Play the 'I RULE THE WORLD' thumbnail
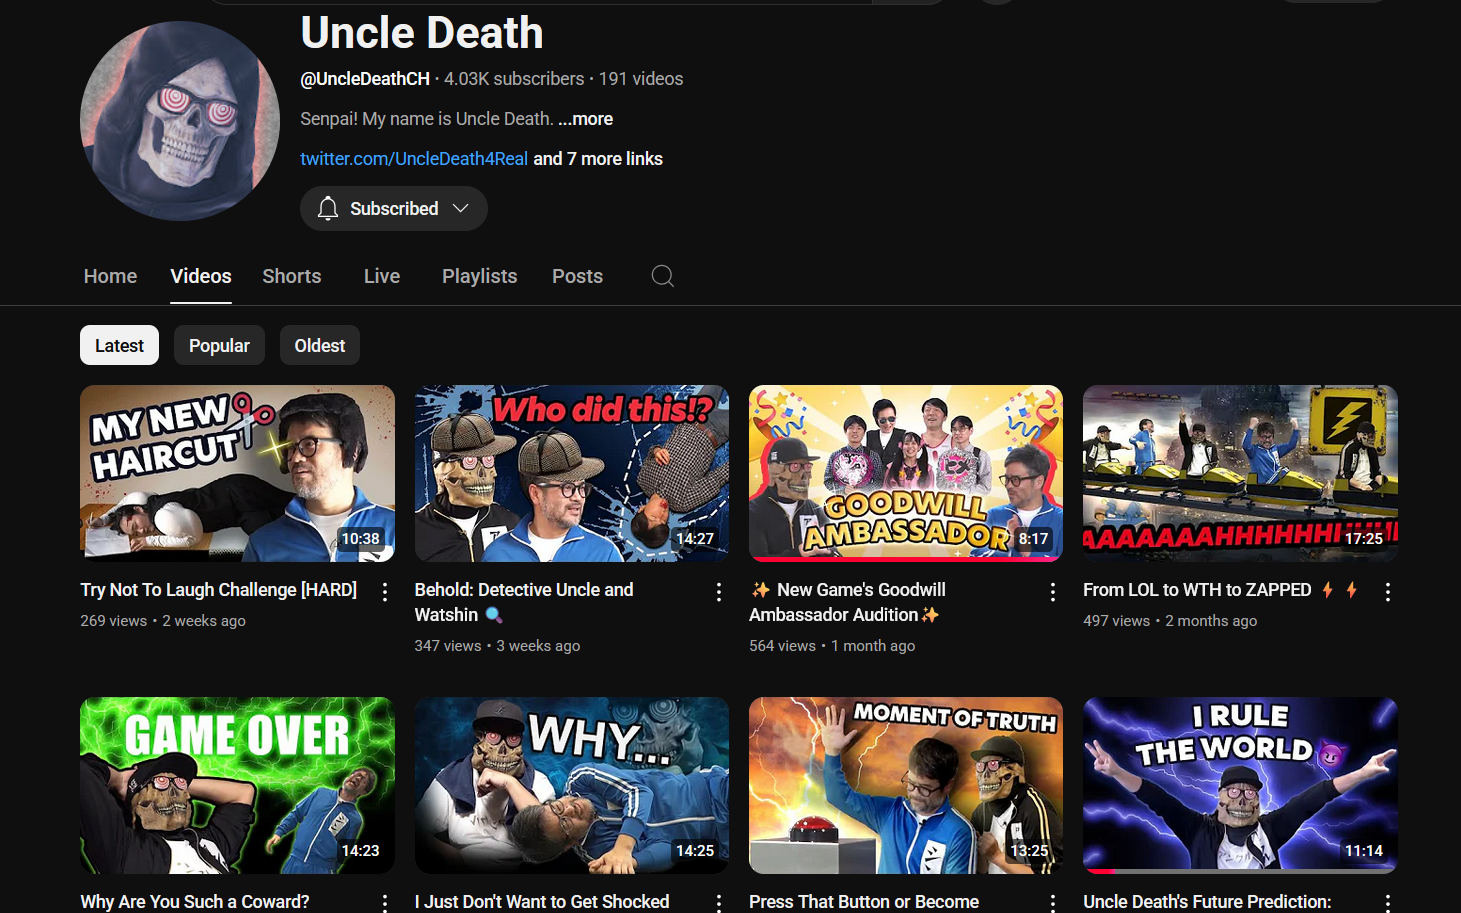 pos(1240,785)
